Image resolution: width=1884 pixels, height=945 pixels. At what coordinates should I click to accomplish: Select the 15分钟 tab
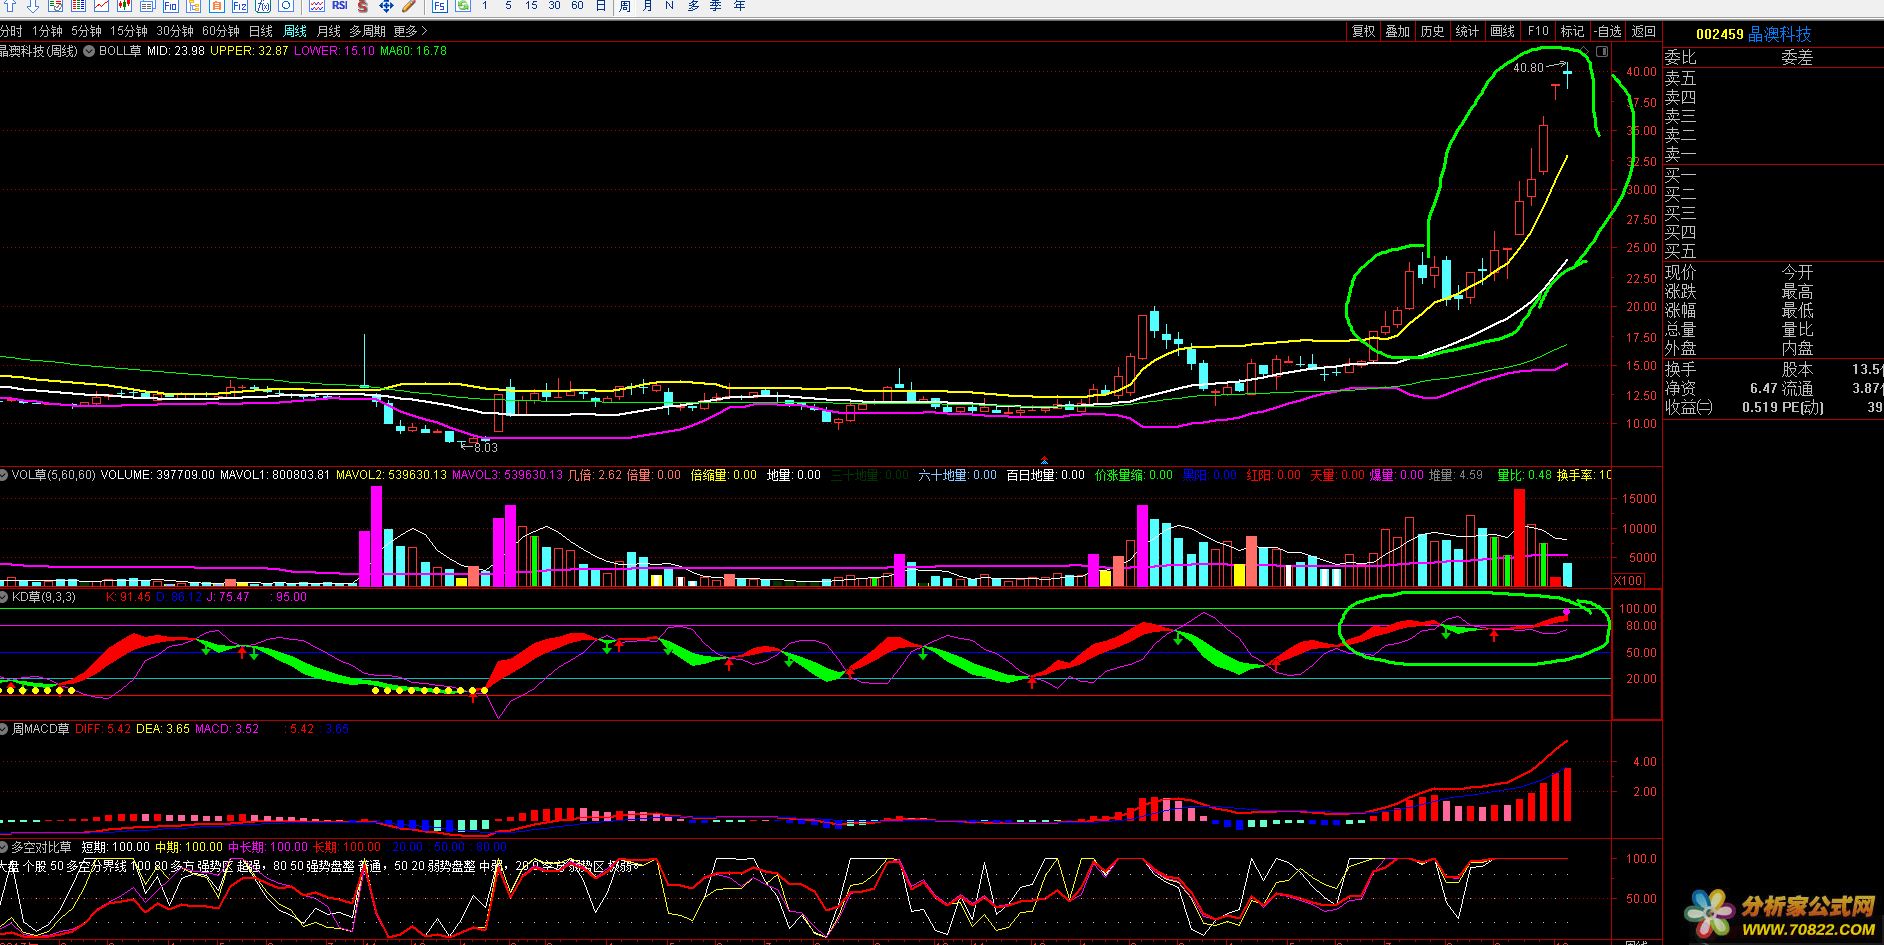pyautogui.click(x=129, y=32)
